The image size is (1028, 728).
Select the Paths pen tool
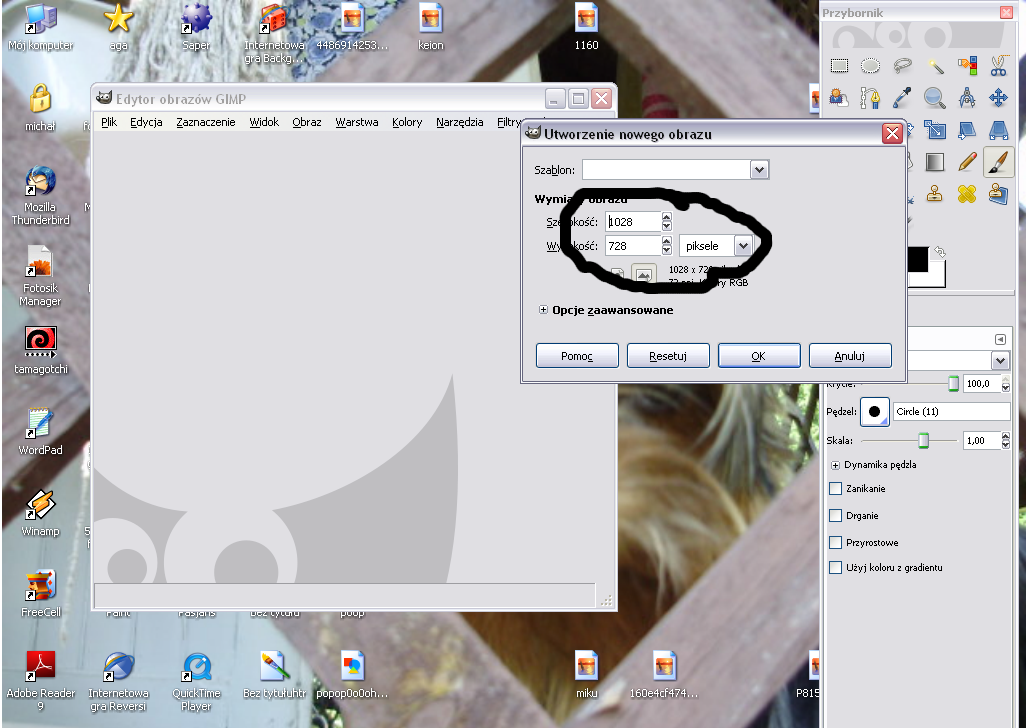pos(871,98)
